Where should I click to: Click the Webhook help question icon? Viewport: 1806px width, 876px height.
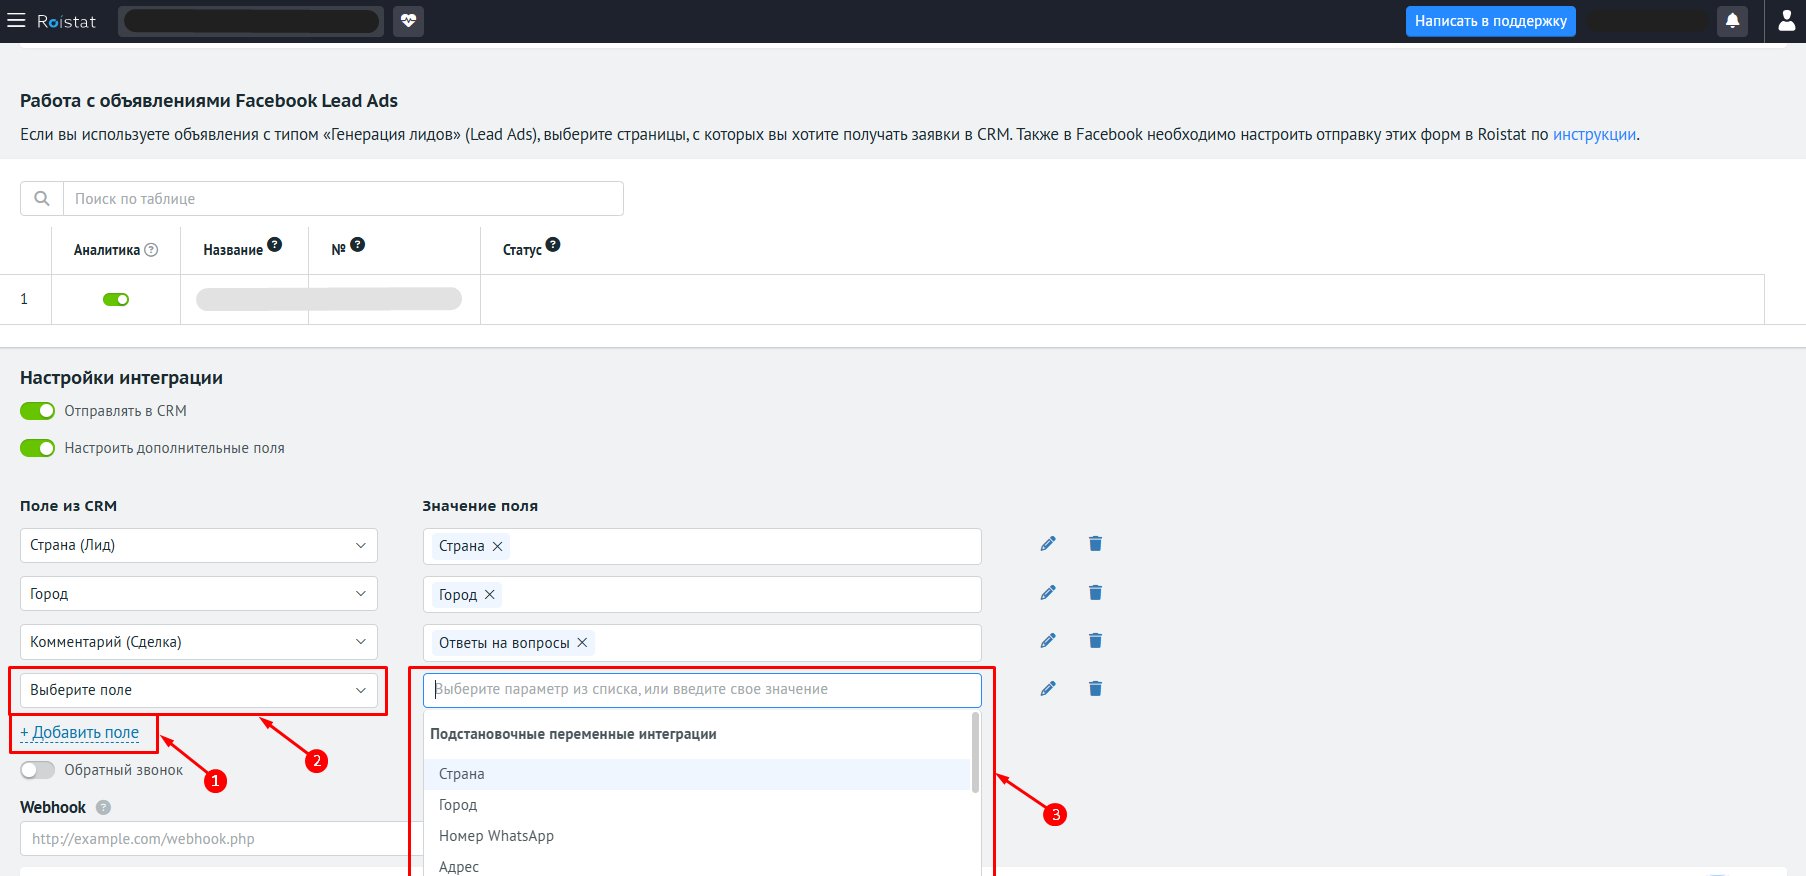click(x=103, y=808)
